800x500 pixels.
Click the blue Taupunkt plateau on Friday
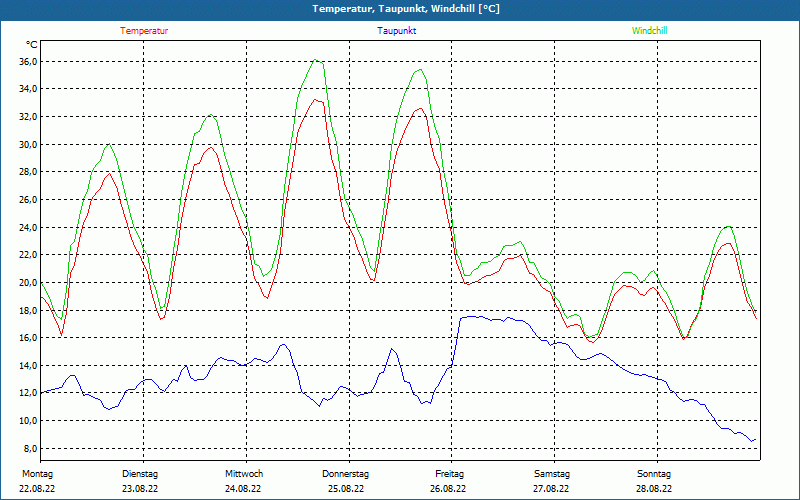tap(490, 318)
